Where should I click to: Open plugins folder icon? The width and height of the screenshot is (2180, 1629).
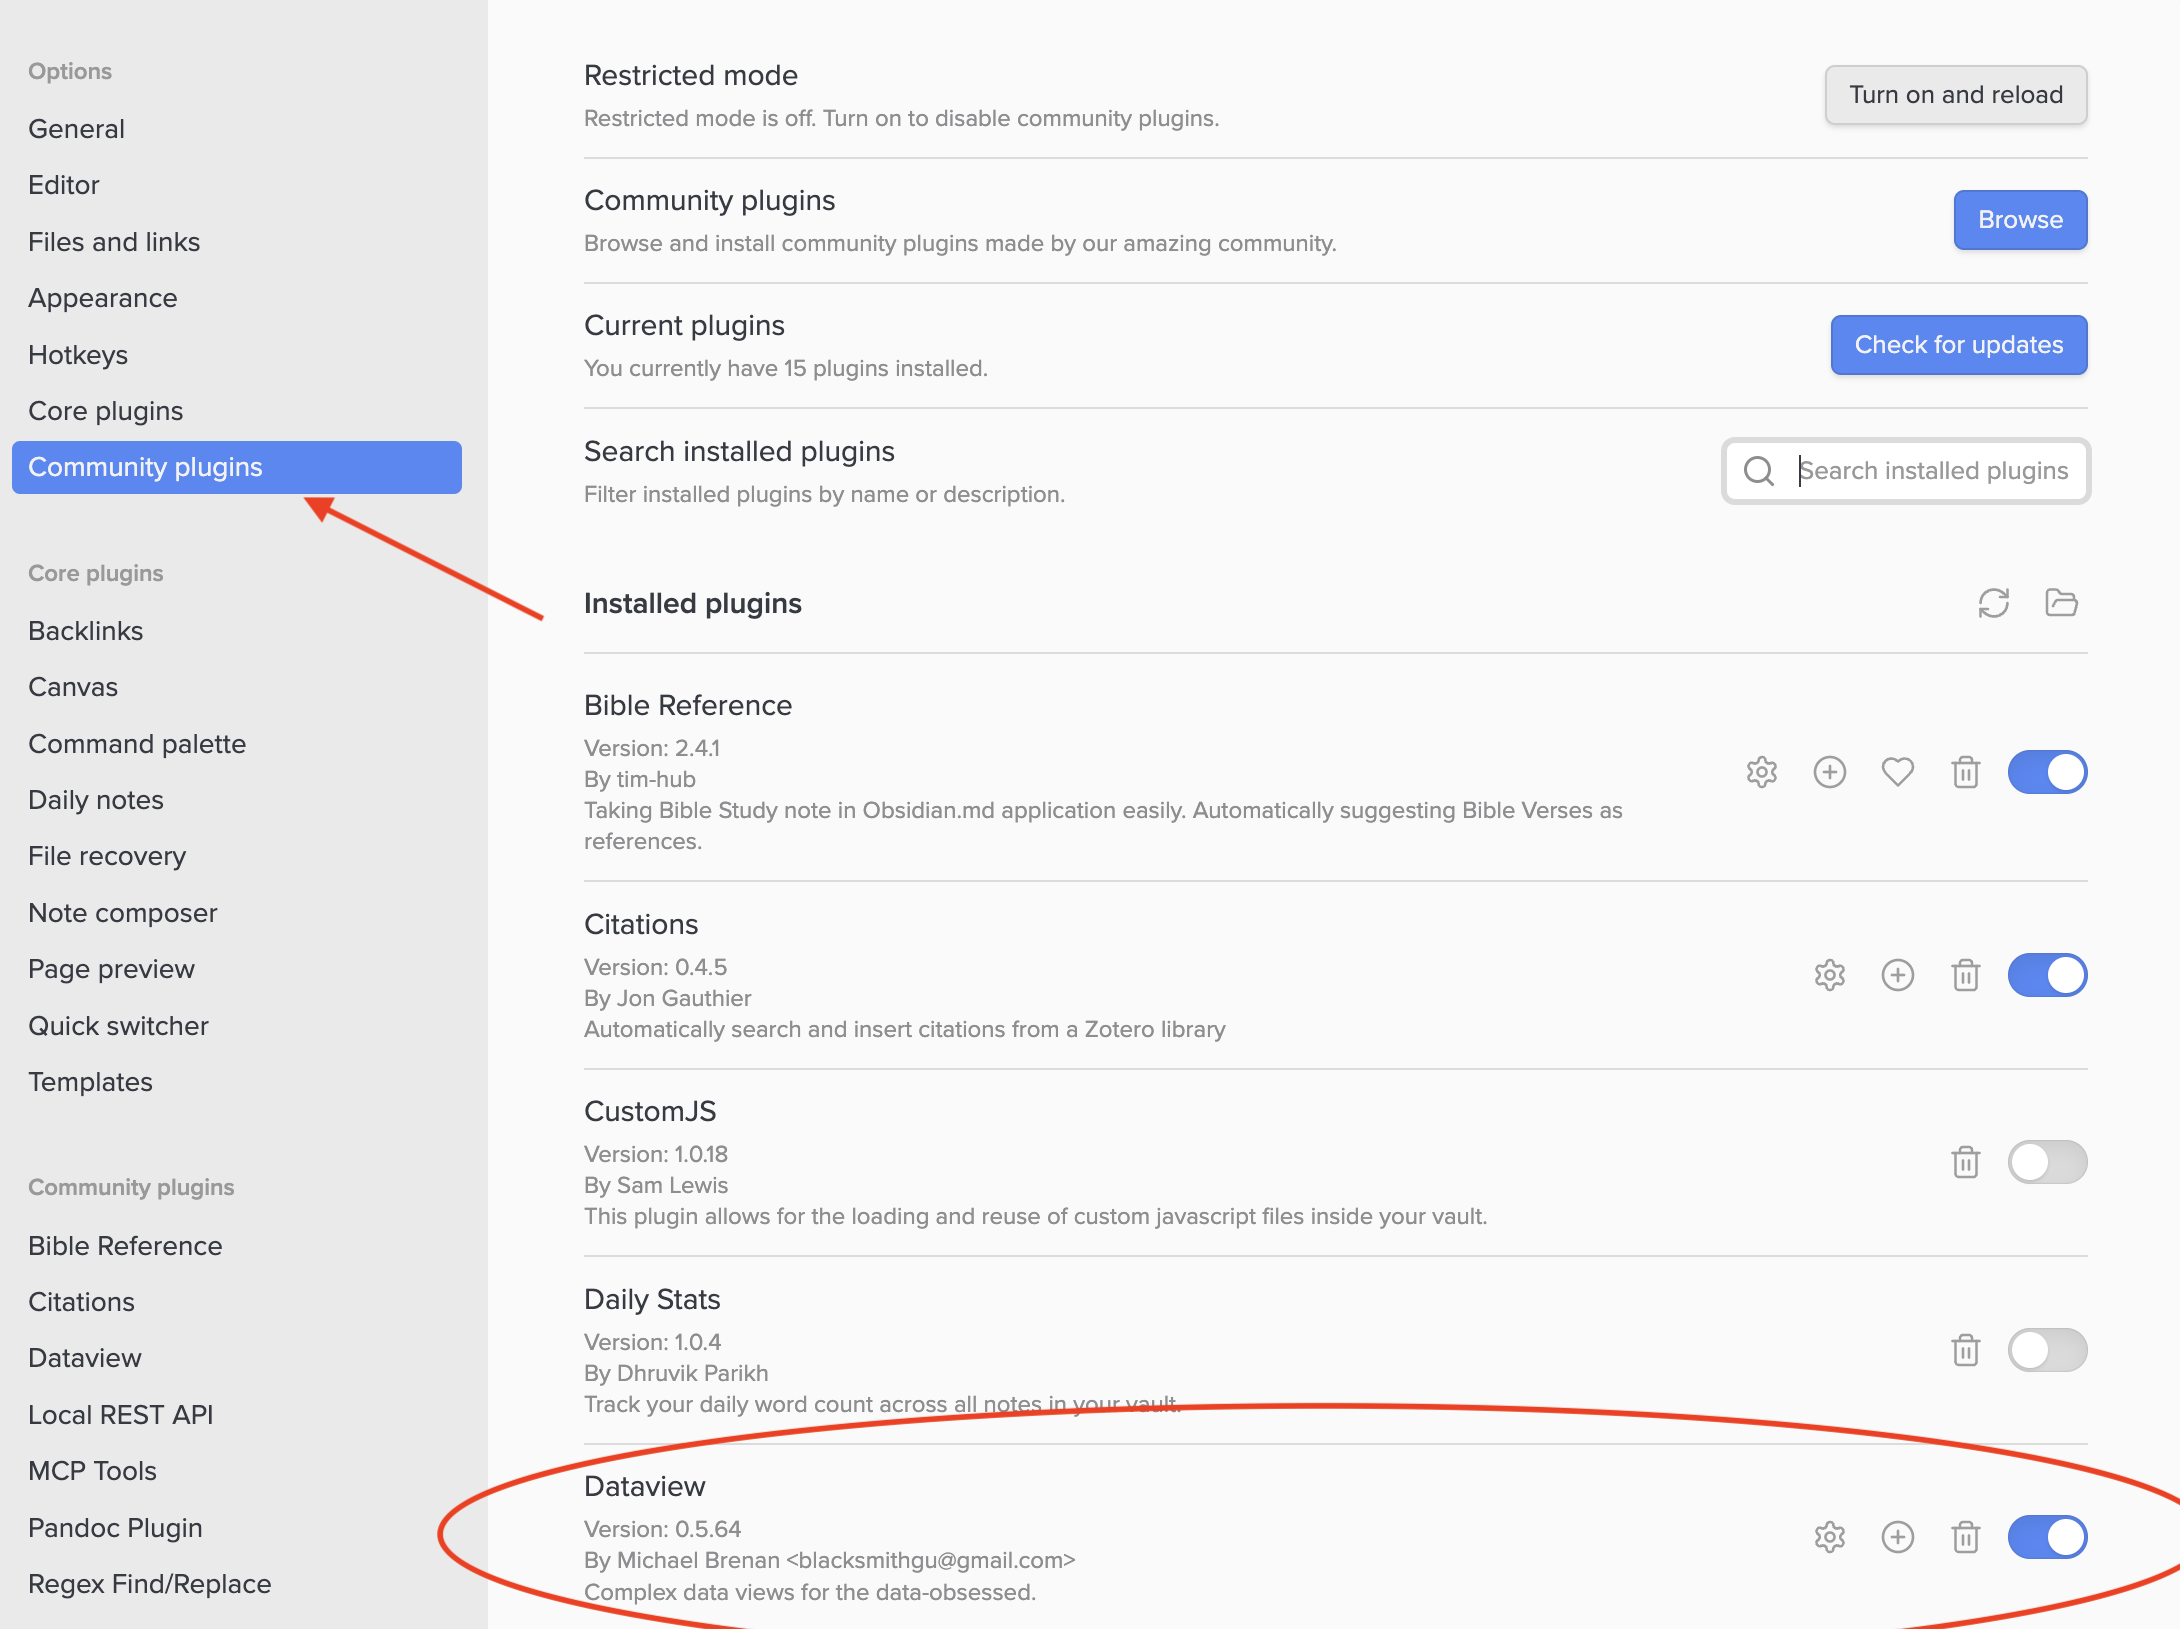point(2061,603)
